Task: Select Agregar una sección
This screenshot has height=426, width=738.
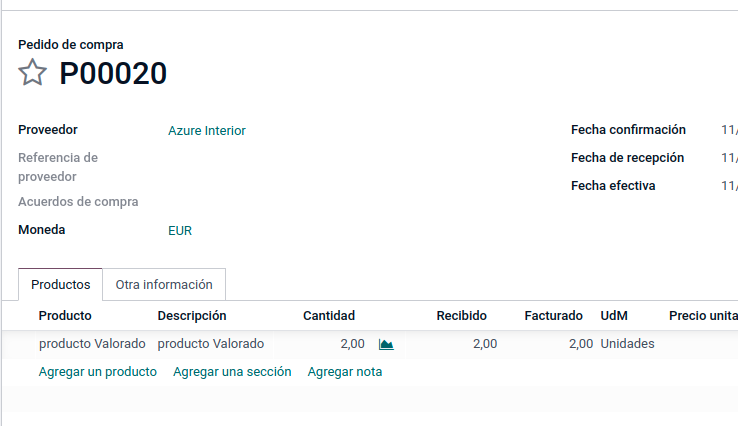Action: coord(232,371)
